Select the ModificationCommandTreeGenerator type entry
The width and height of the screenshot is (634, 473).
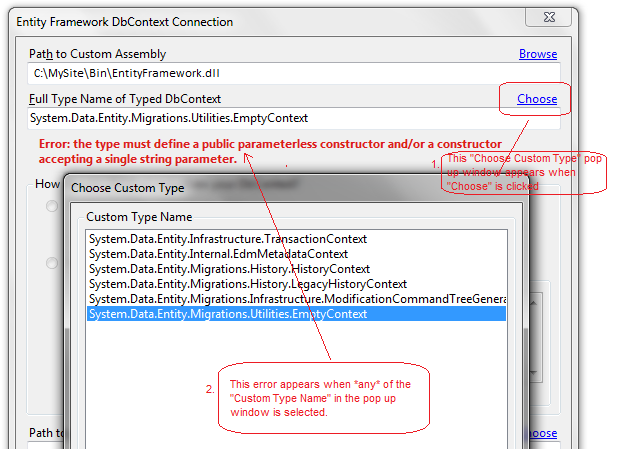[296, 299]
